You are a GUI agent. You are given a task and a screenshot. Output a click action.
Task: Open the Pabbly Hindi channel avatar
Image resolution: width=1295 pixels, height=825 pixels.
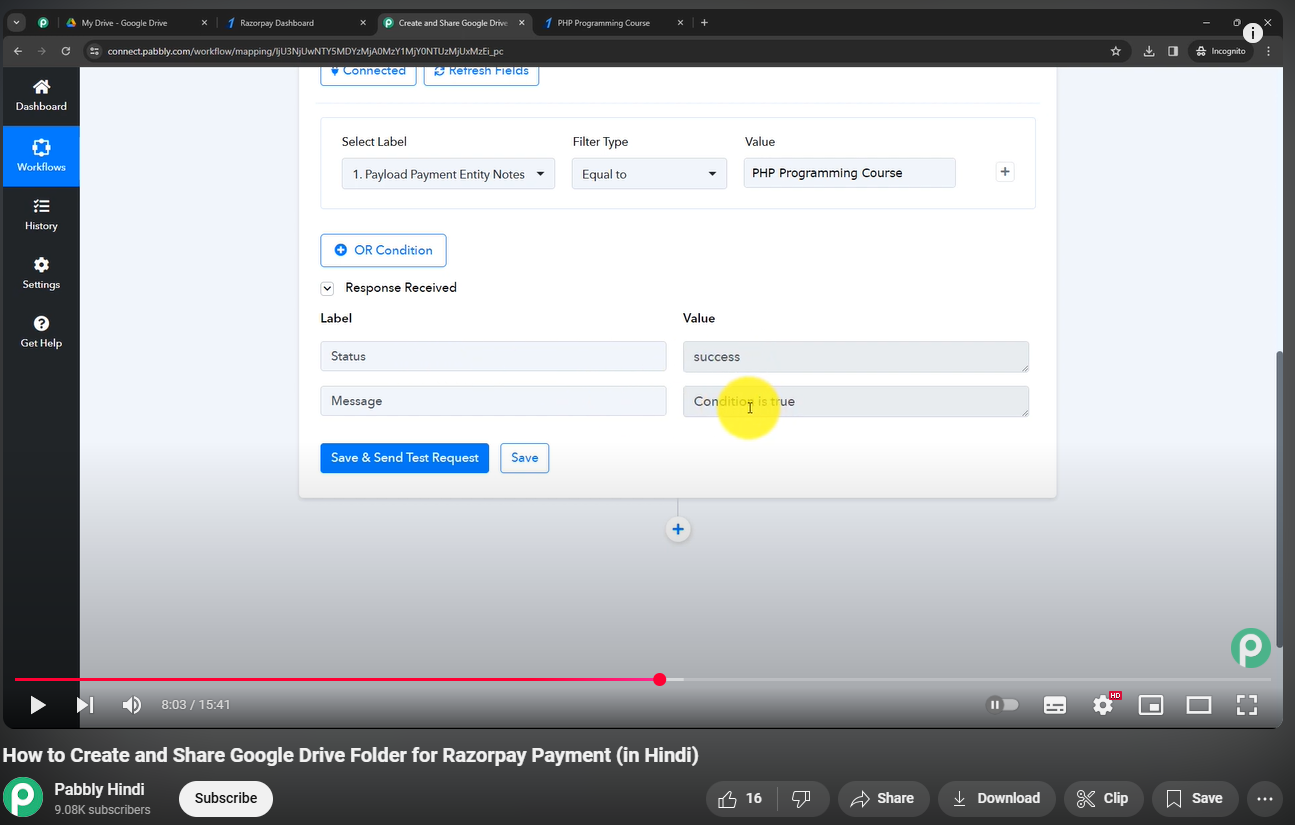click(23, 797)
